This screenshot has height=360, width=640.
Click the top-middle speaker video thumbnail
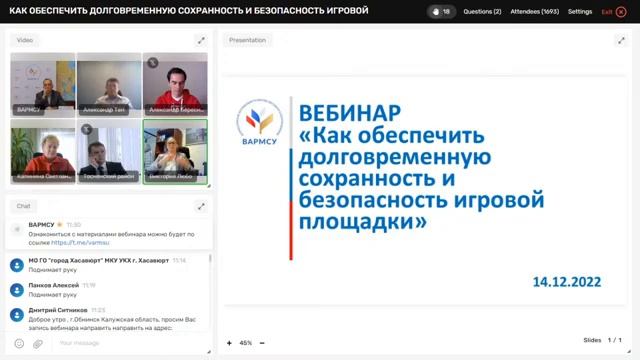point(109,84)
